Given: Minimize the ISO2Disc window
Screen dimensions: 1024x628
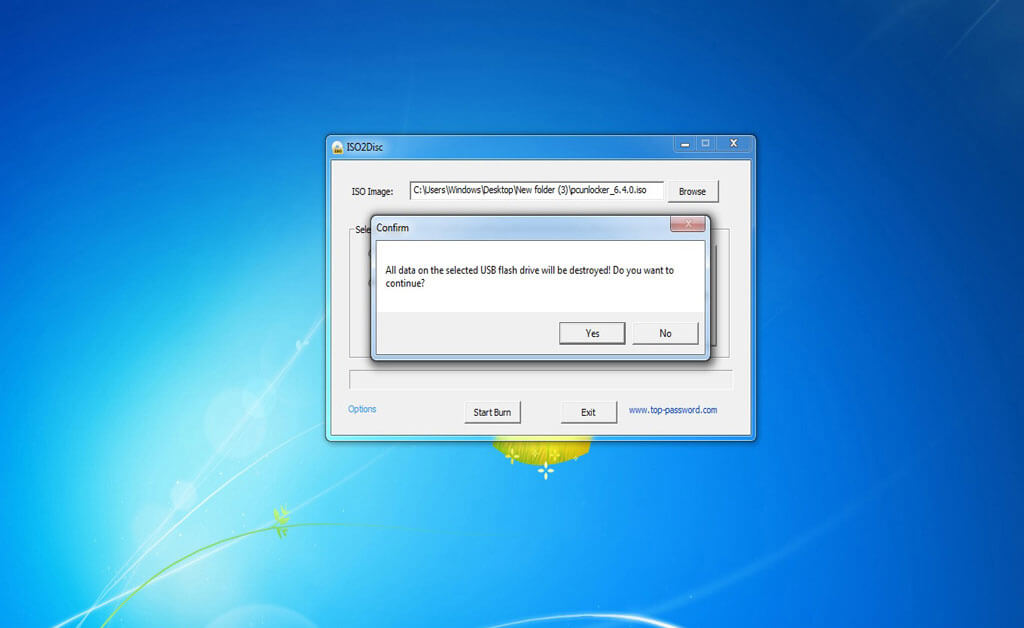Looking at the screenshot, I should tap(683, 144).
